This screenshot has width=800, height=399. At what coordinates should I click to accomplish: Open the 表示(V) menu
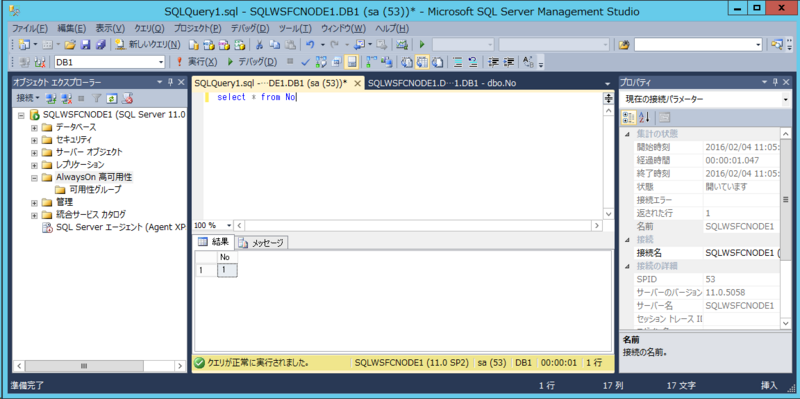click(110, 28)
